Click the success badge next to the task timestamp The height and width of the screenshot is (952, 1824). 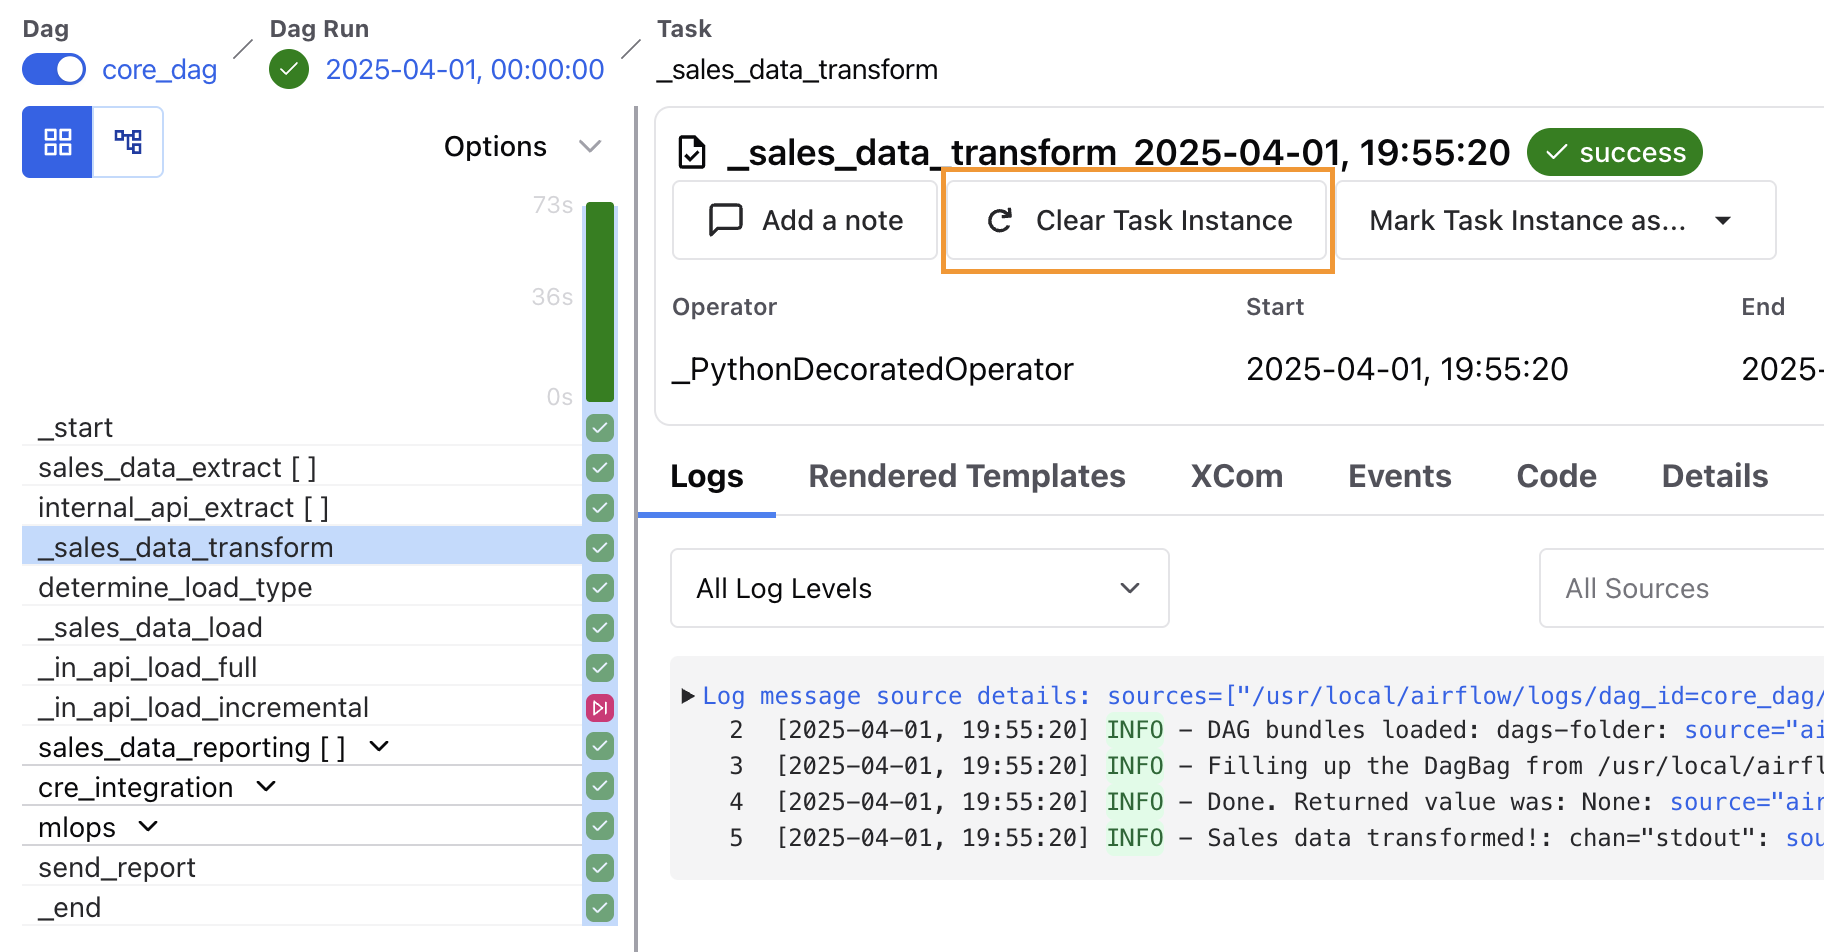pos(1614,152)
